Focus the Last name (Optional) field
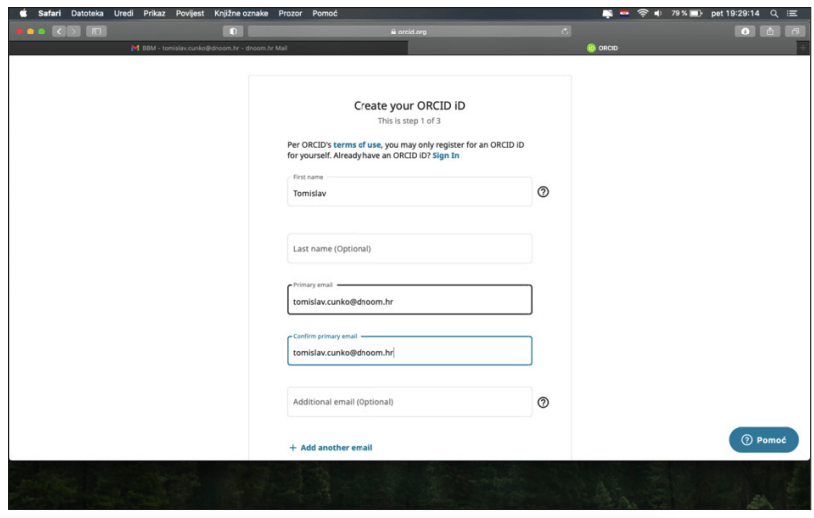The height and width of the screenshot is (518, 814). click(x=409, y=249)
